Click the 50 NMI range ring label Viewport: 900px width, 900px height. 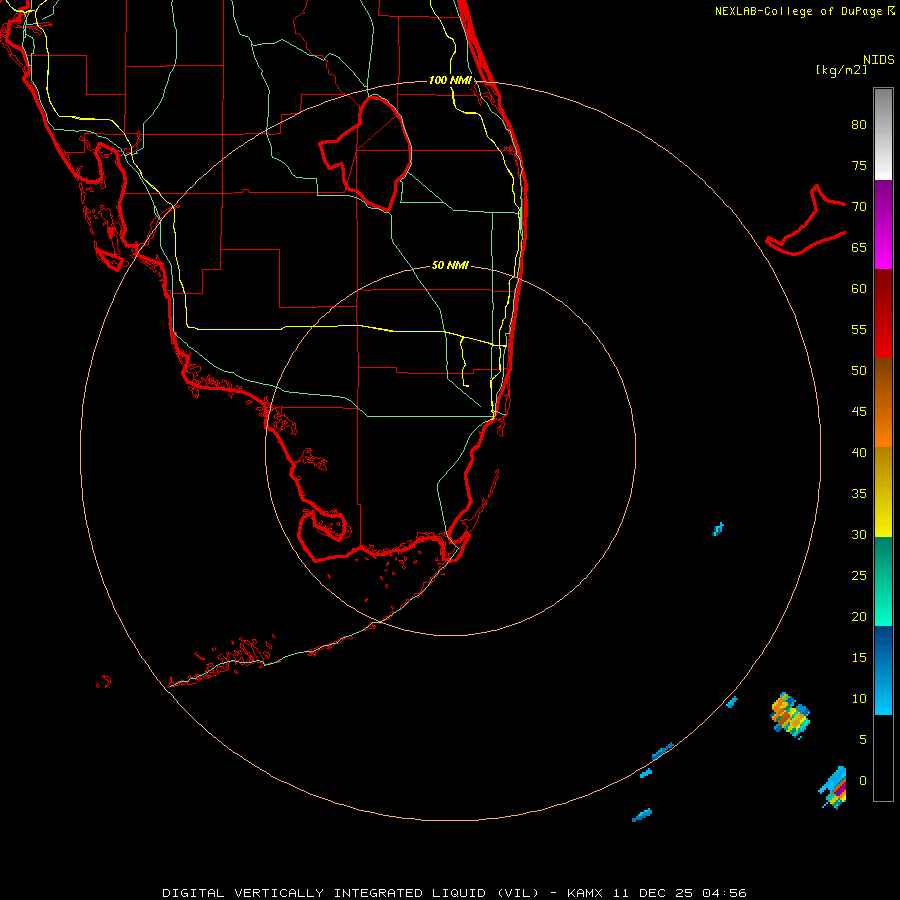coord(450,265)
